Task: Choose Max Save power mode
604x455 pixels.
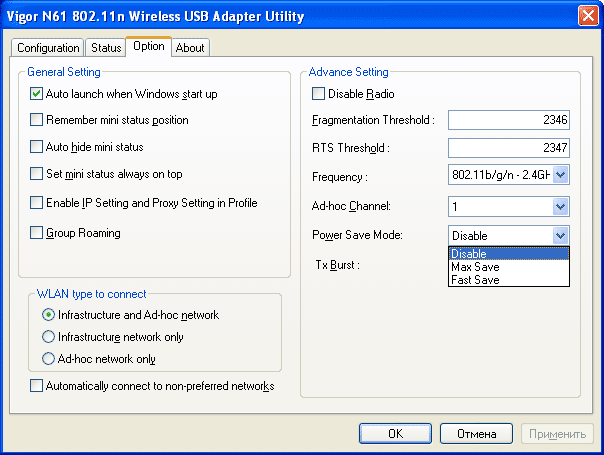Action: click(x=508, y=267)
